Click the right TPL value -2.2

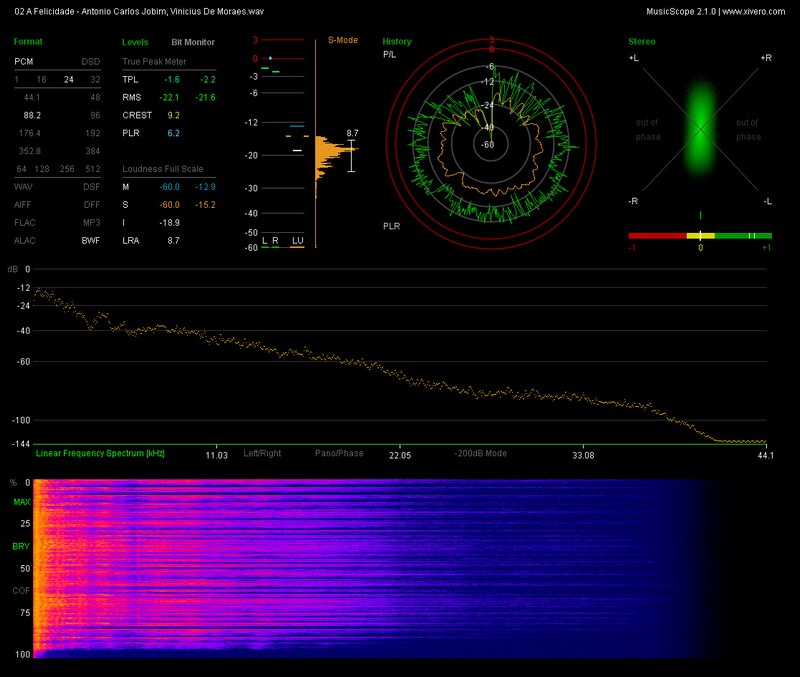pos(208,80)
